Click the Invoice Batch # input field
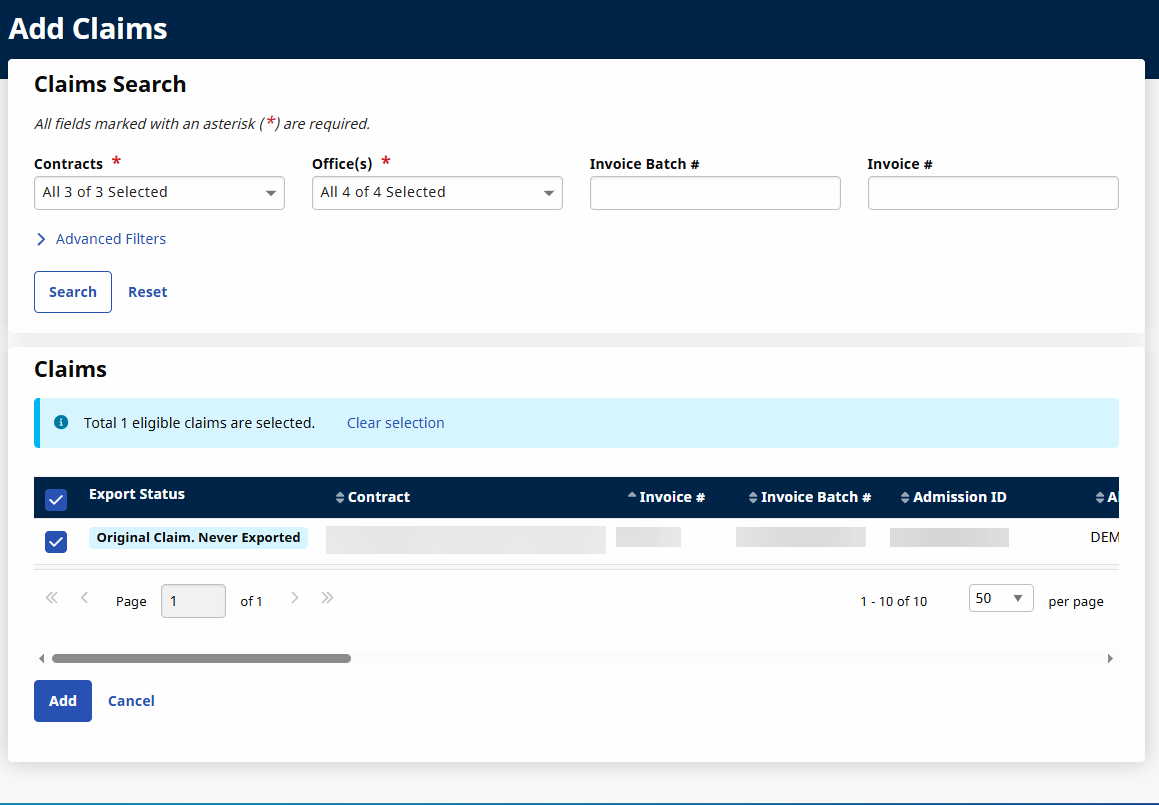Screen dimensions: 1159x805 click(x=715, y=193)
